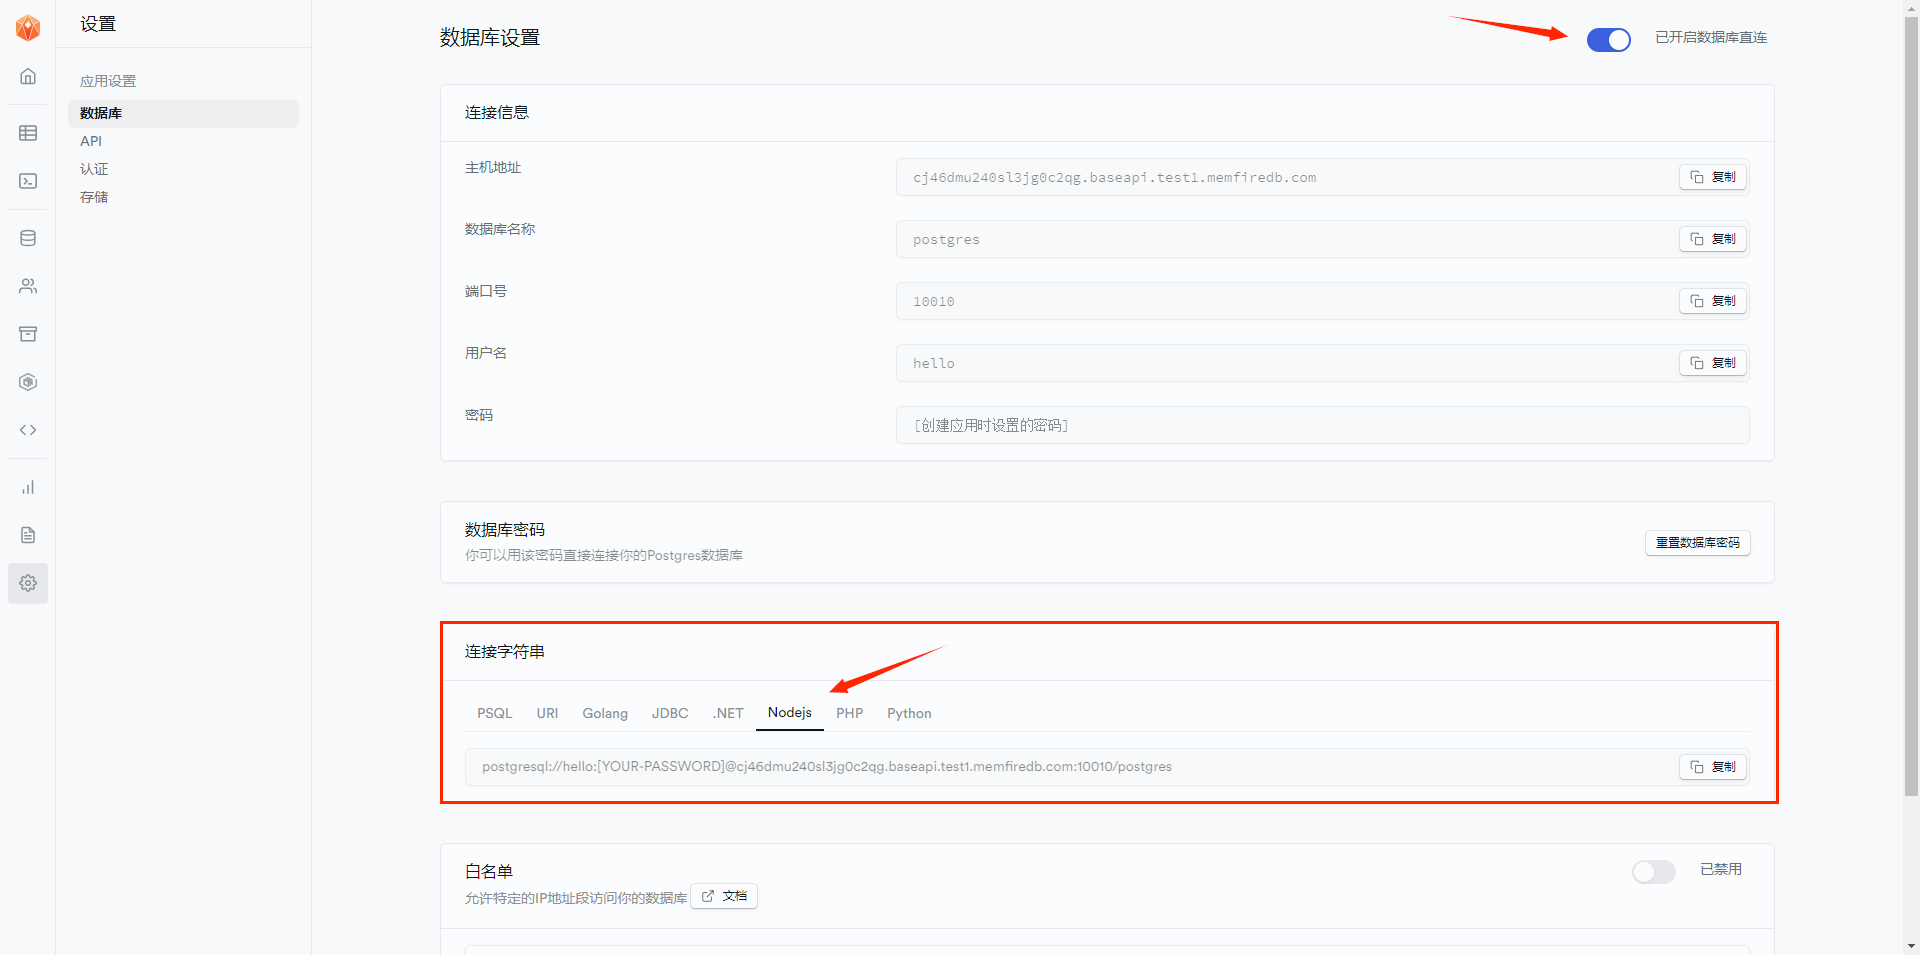
Task: Click the page vertical scrollbar
Action: pos(1911,405)
